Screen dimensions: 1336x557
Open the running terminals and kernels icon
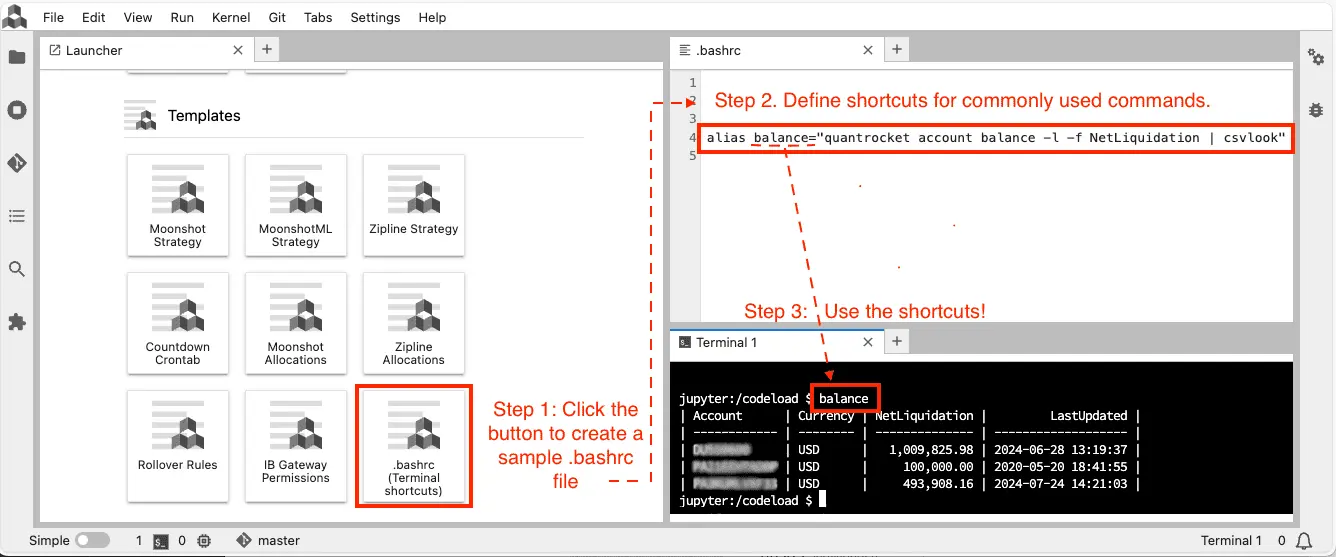(x=17, y=110)
